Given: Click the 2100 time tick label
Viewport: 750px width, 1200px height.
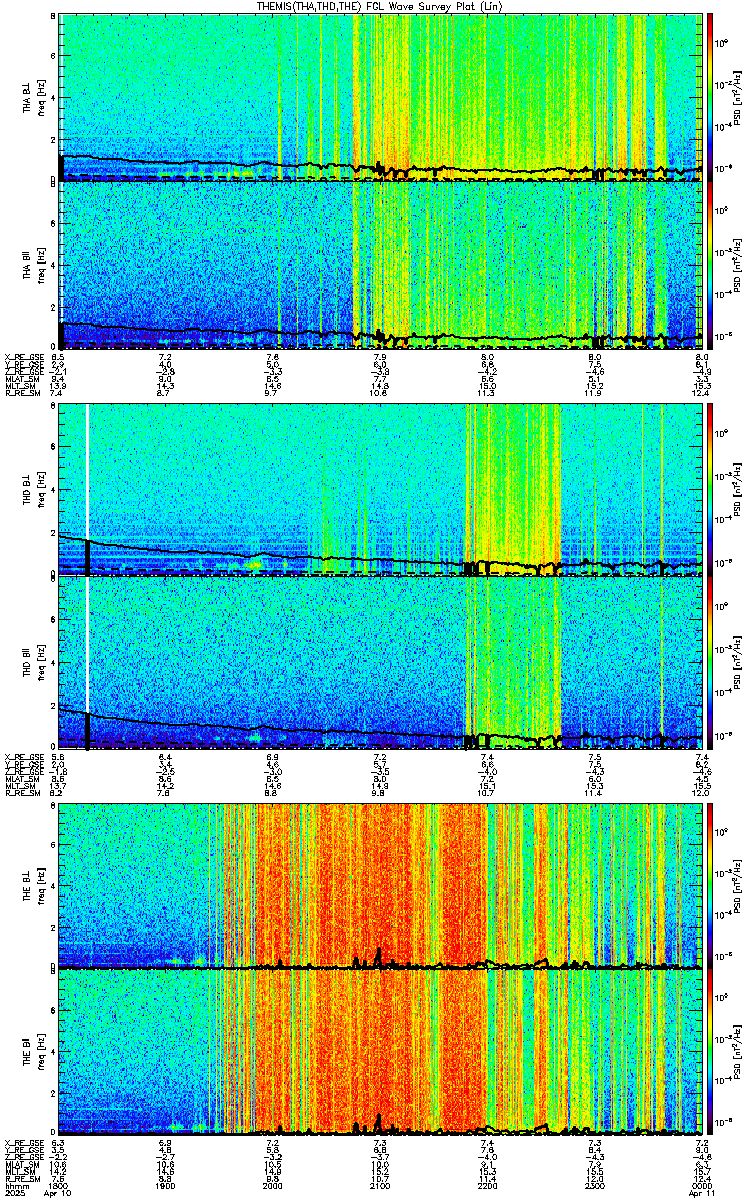Looking at the screenshot, I should tap(379, 1186).
